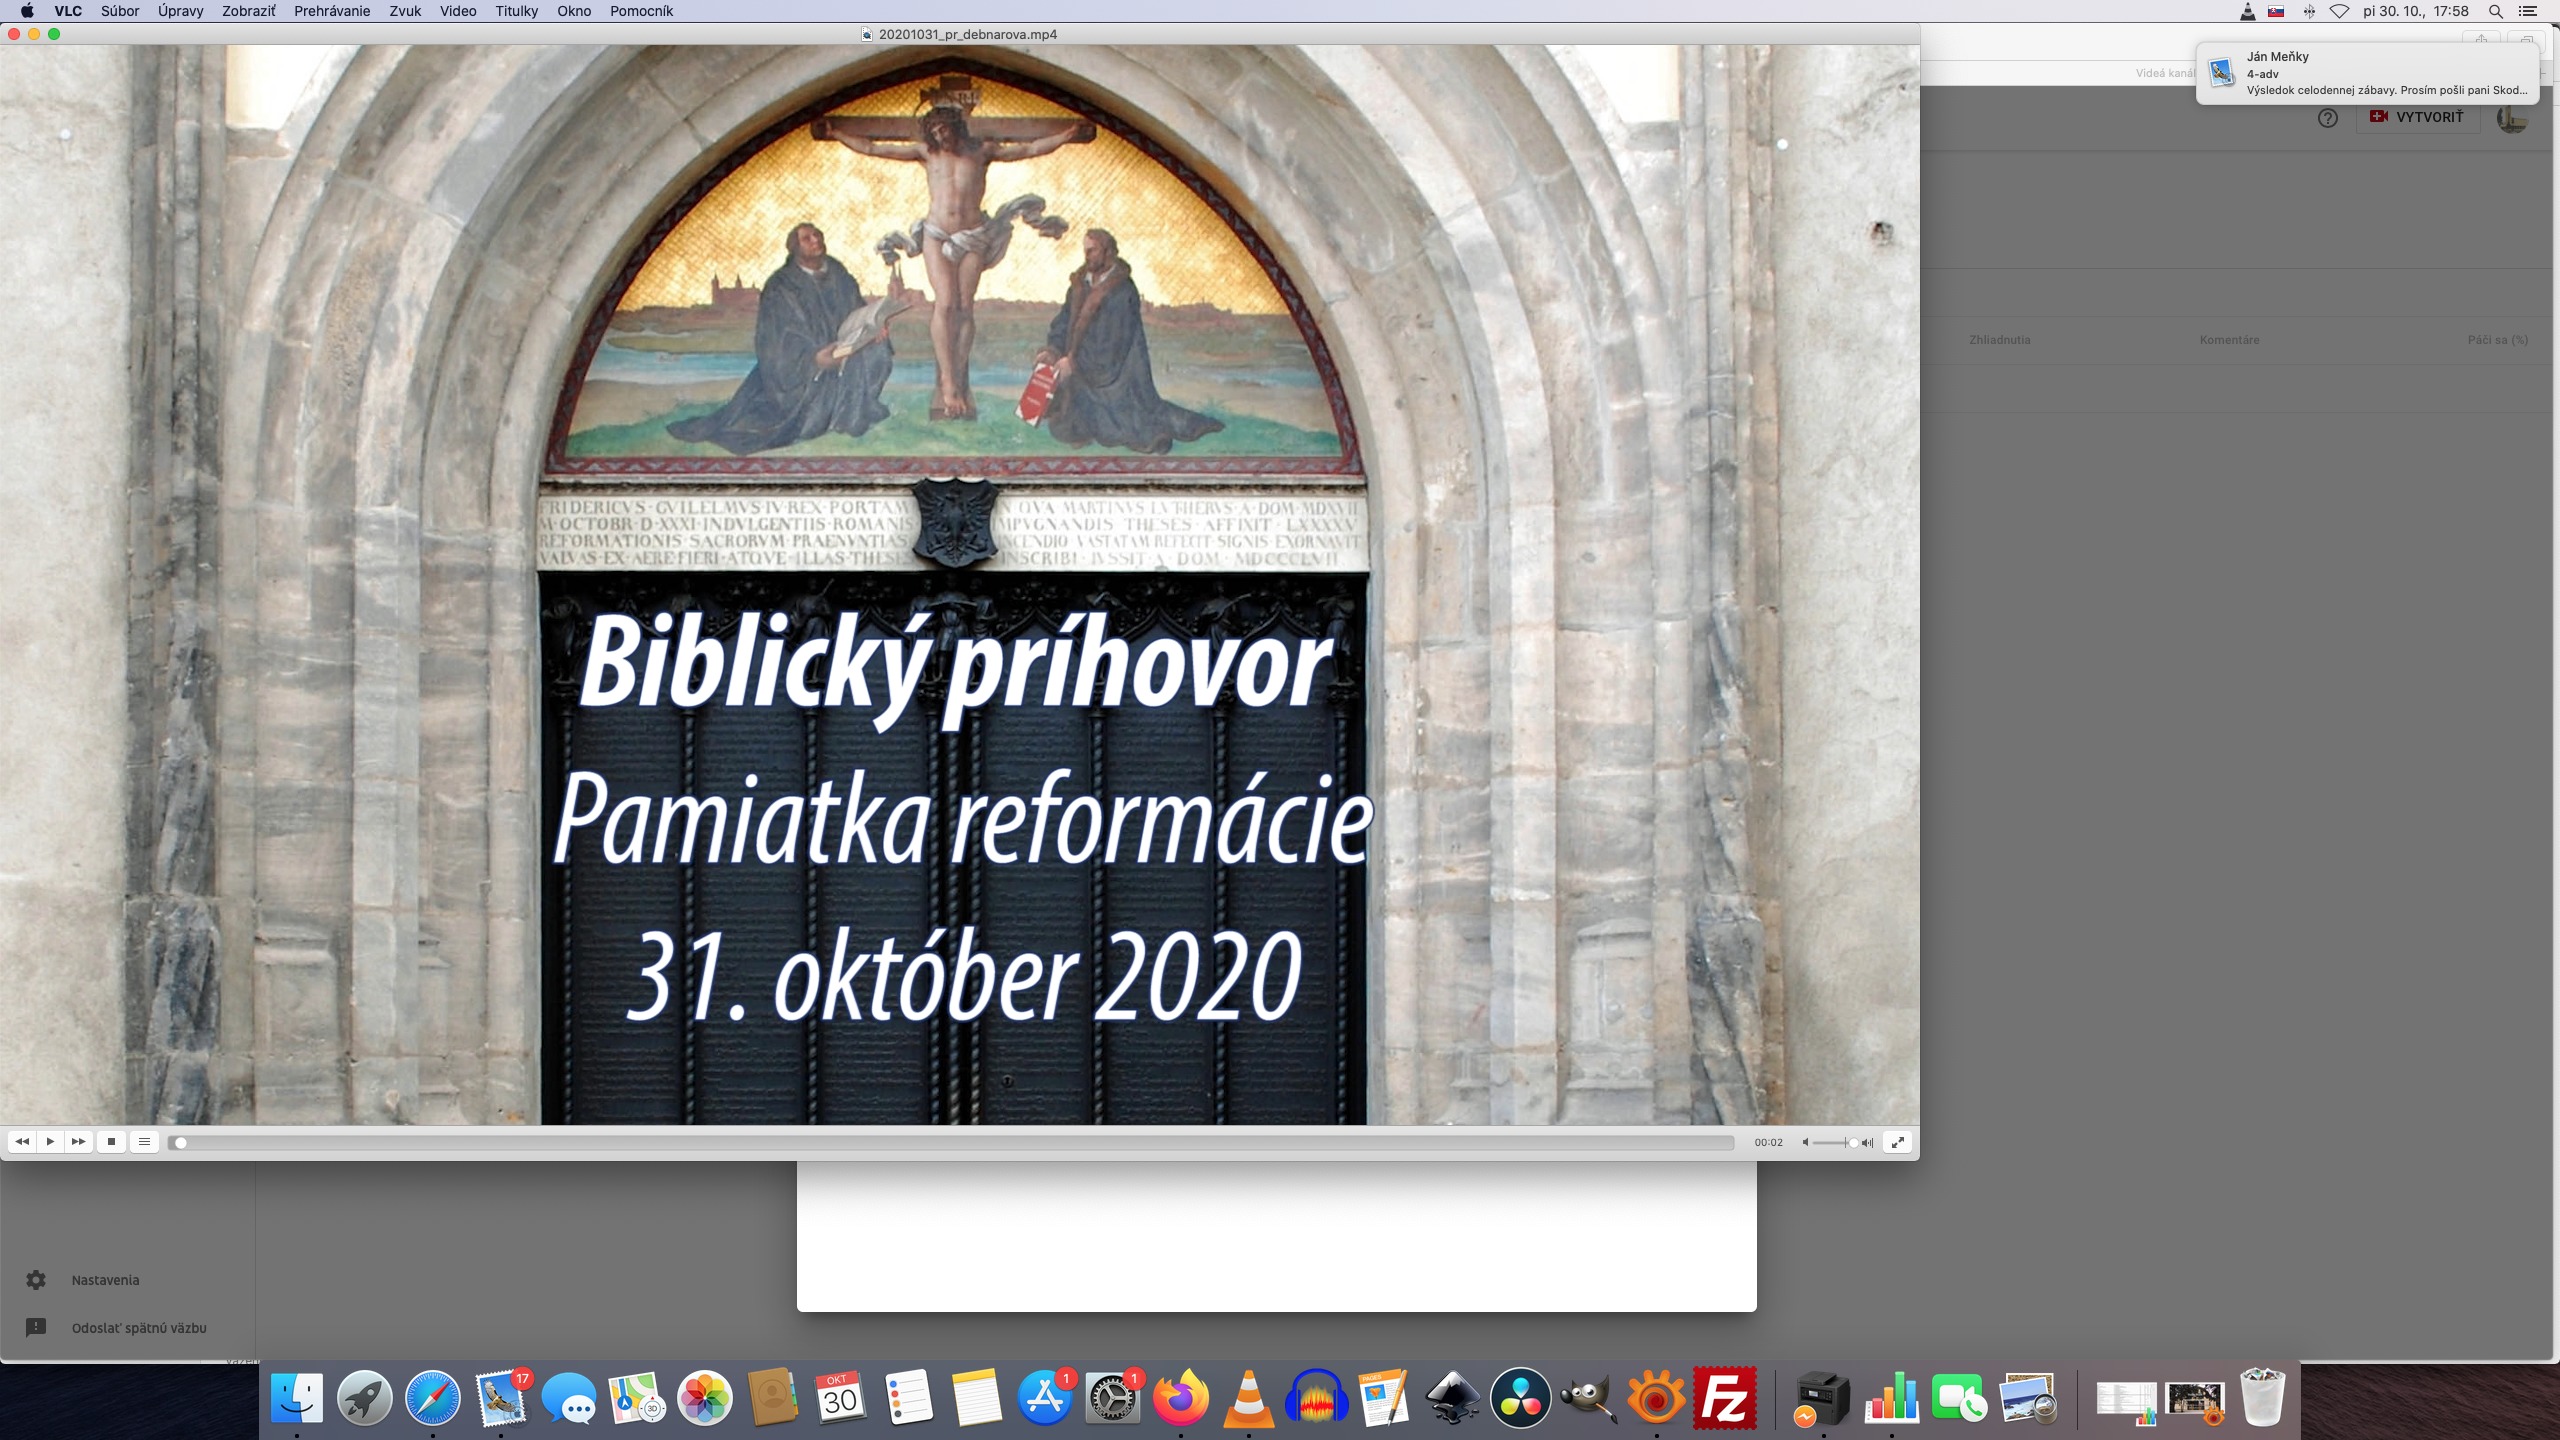Open Firefox from the Dock
Image resolution: width=2560 pixels, height=1440 pixels.
tap(1181, 1397)
